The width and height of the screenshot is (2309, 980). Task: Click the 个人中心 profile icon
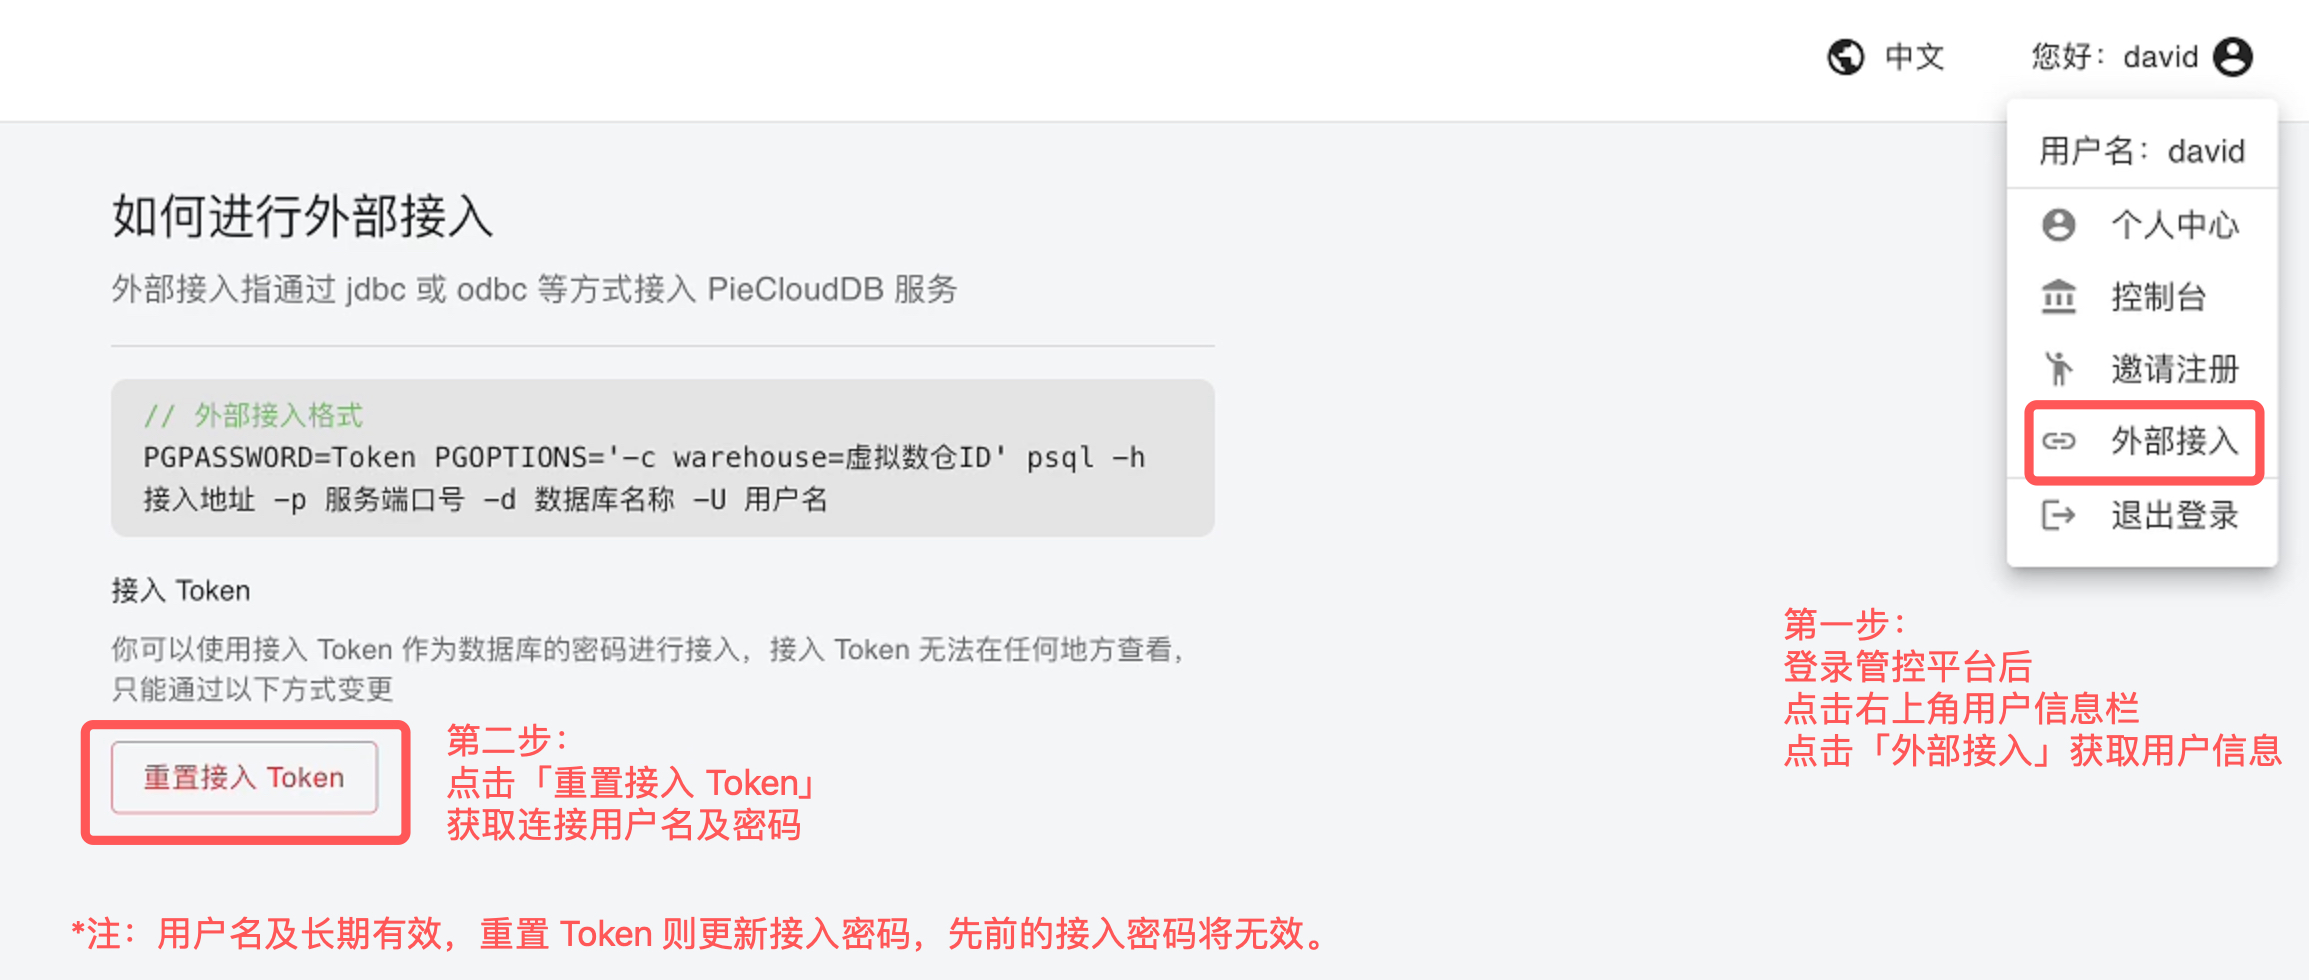click(2058, 224)
